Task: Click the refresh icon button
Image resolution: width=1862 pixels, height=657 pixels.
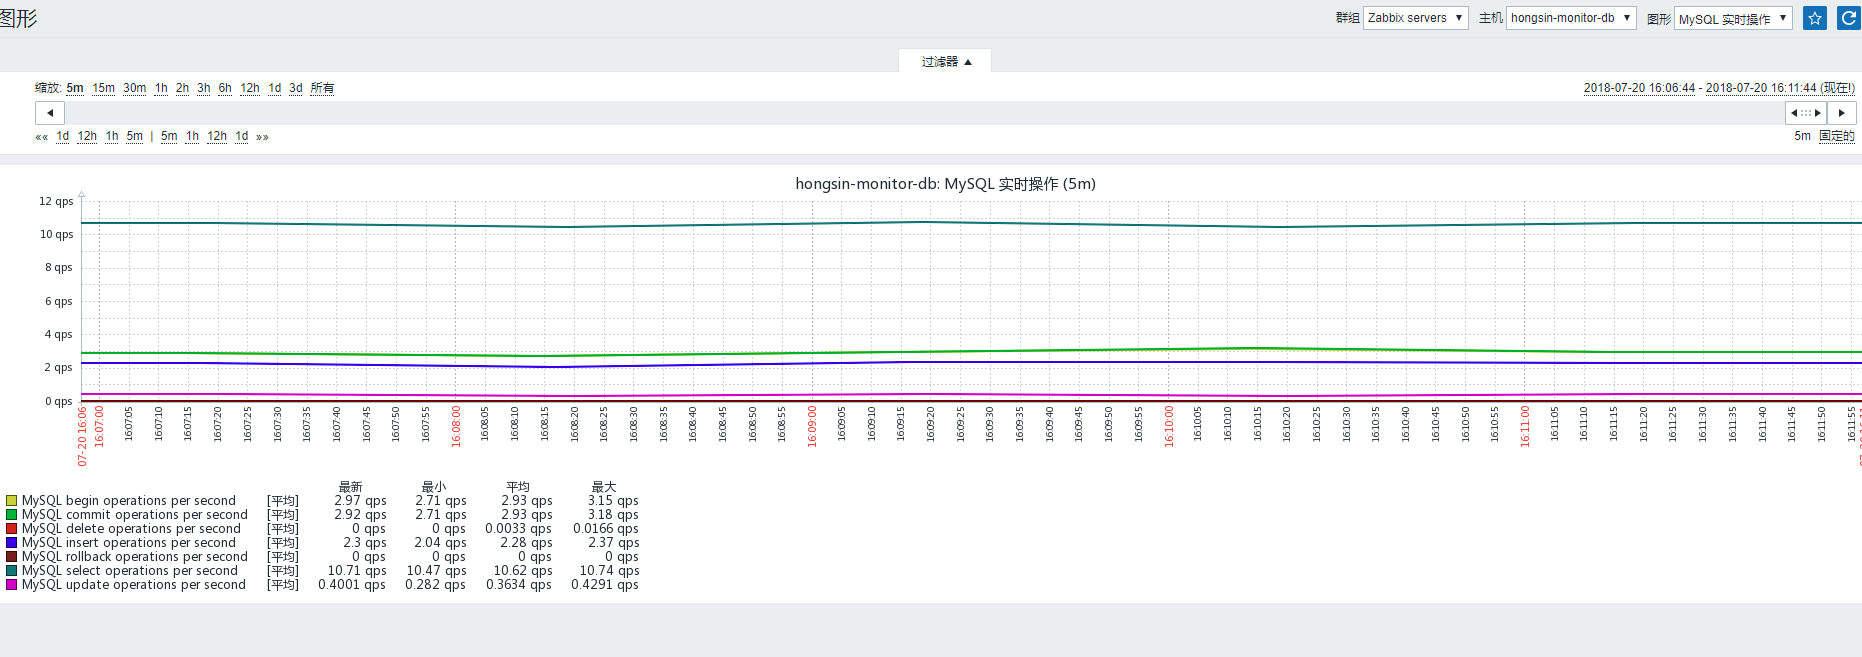Action: [x=1848, y=18]
